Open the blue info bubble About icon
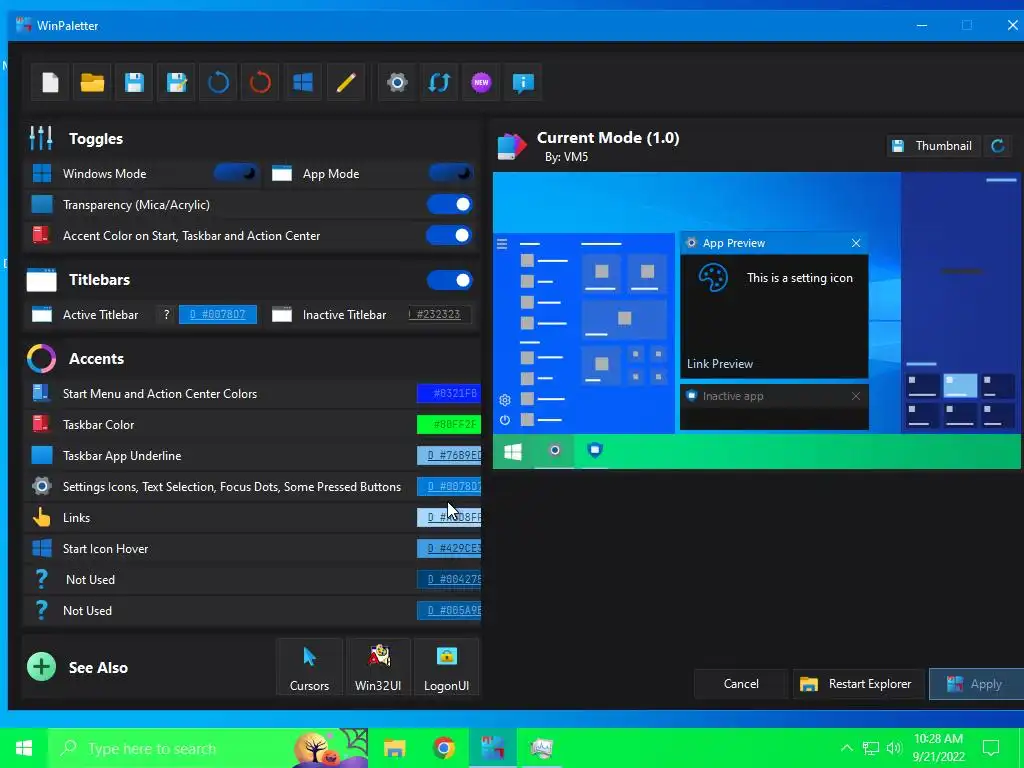Image resolution: width=1024 pixels, height=768 pixels. tap(523, 82)
